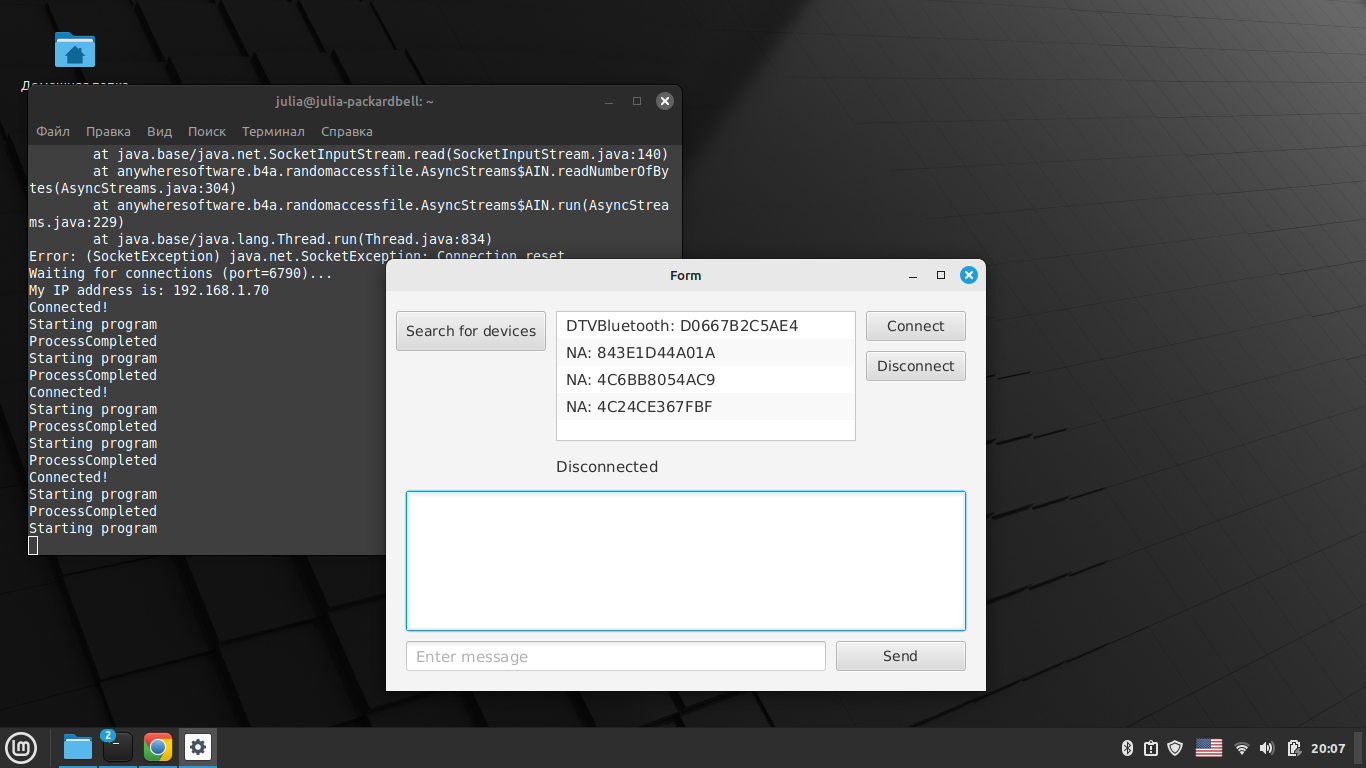The width and height of the screenshot is (1366, 768).
Task: Maximize the Form window
Action: 940,275
